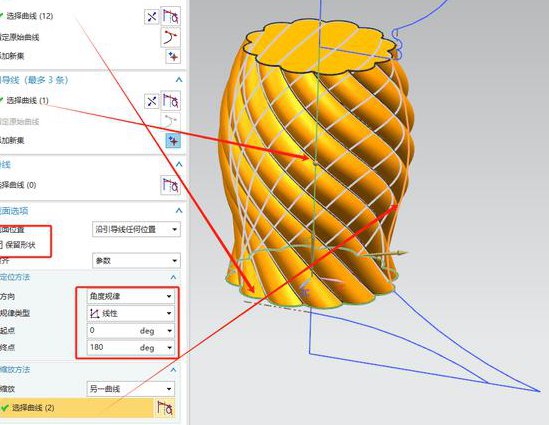This screenshot has height=425, width=549.
Task: Toggle the 保留形状 checkbox
Action: 1,244
